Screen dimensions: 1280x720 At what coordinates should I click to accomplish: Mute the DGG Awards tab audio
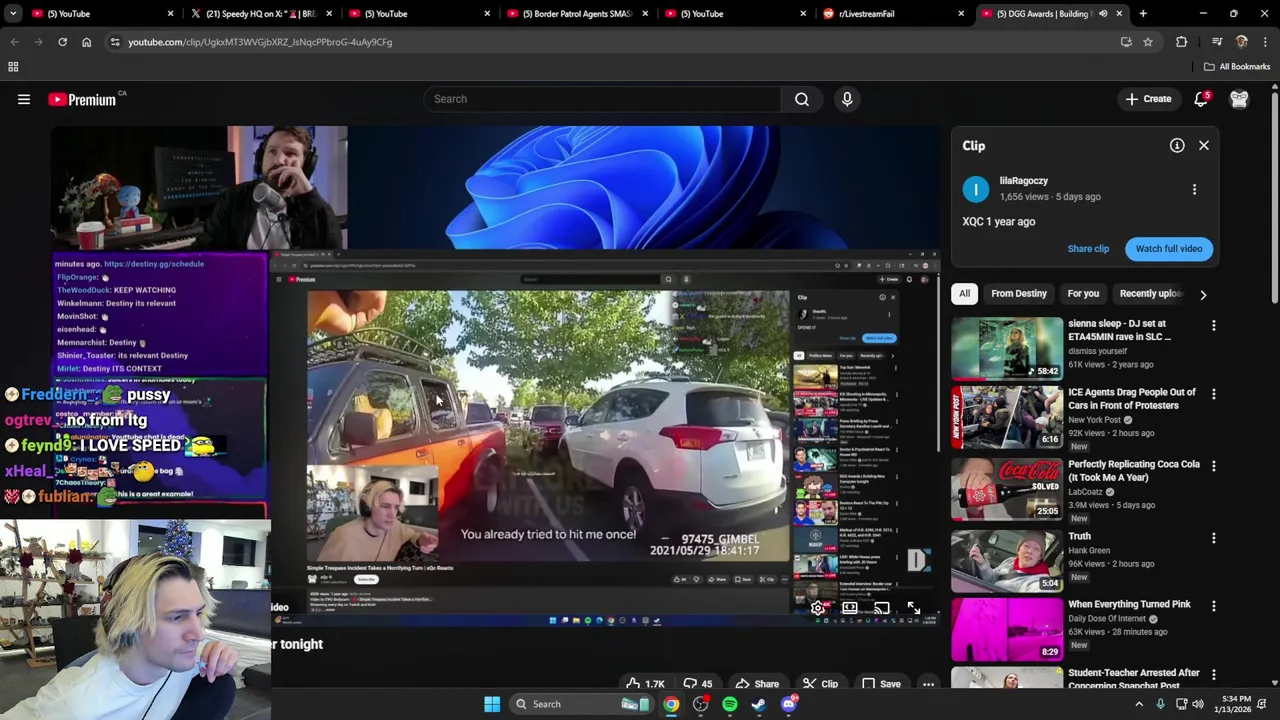[x=1103, y=14]
